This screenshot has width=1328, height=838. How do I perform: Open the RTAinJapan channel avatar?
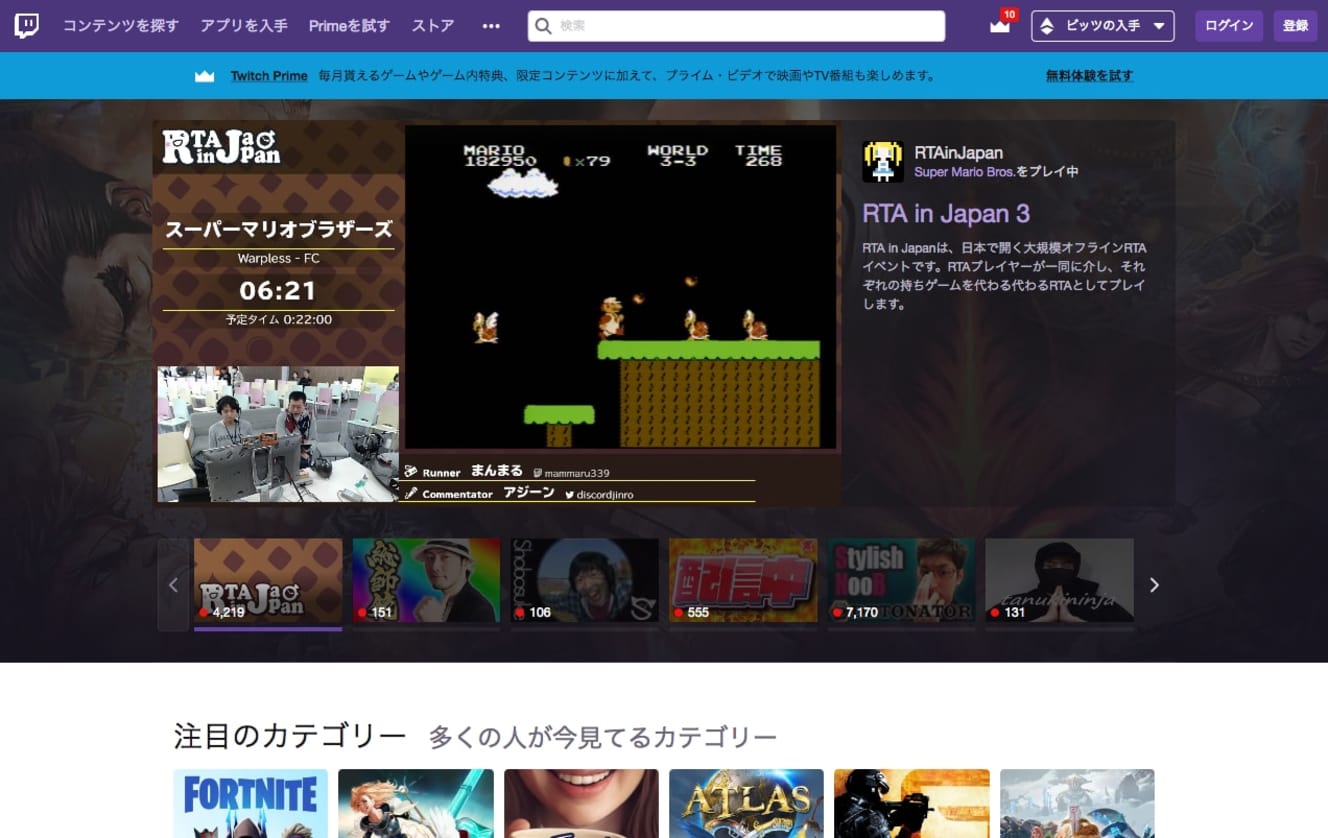[x=883, y=161]
